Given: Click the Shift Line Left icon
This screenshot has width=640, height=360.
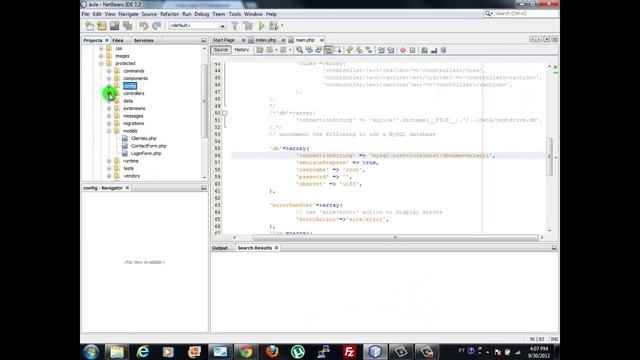Looking at the screenshot, I should (381, 50).
